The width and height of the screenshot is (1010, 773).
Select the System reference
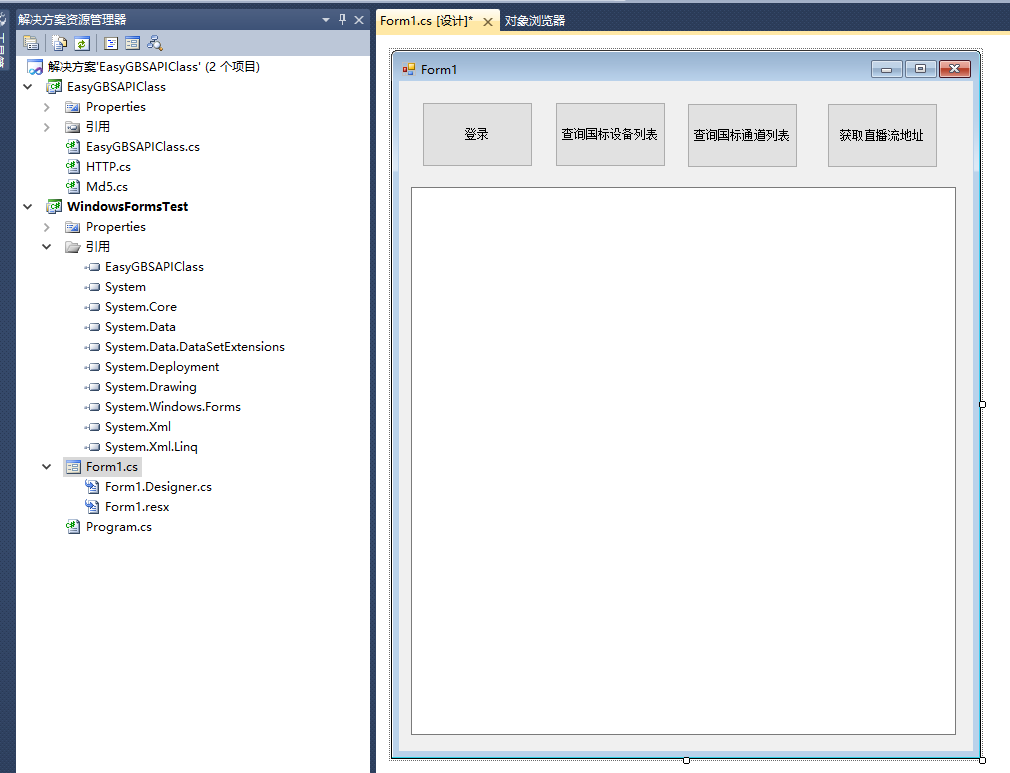[x=125, y=287]
